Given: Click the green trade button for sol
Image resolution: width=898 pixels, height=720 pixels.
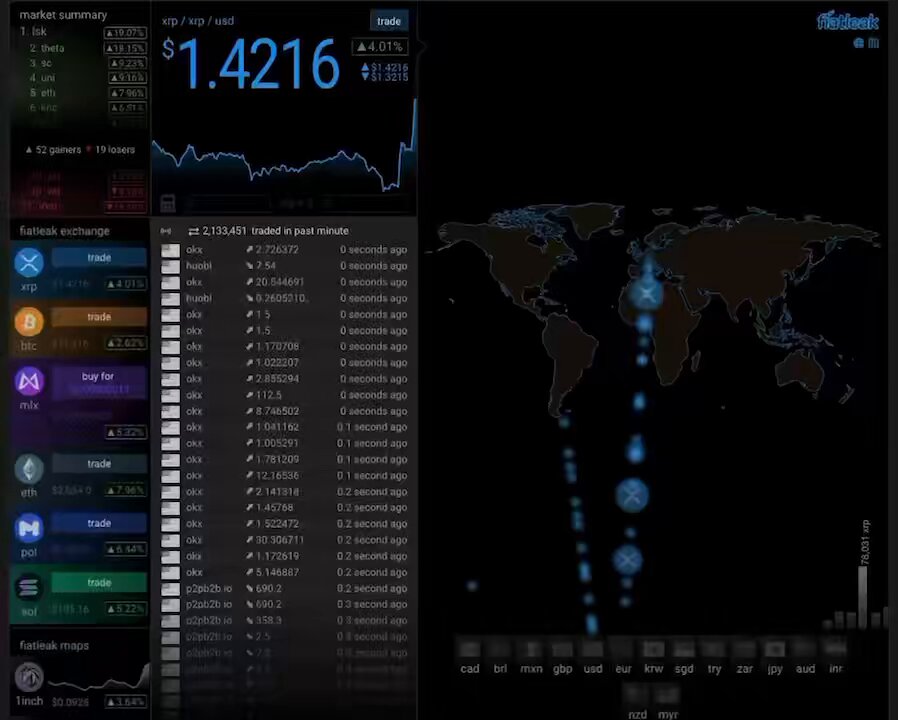Looking at the screenshot, I should coord(99,583).
